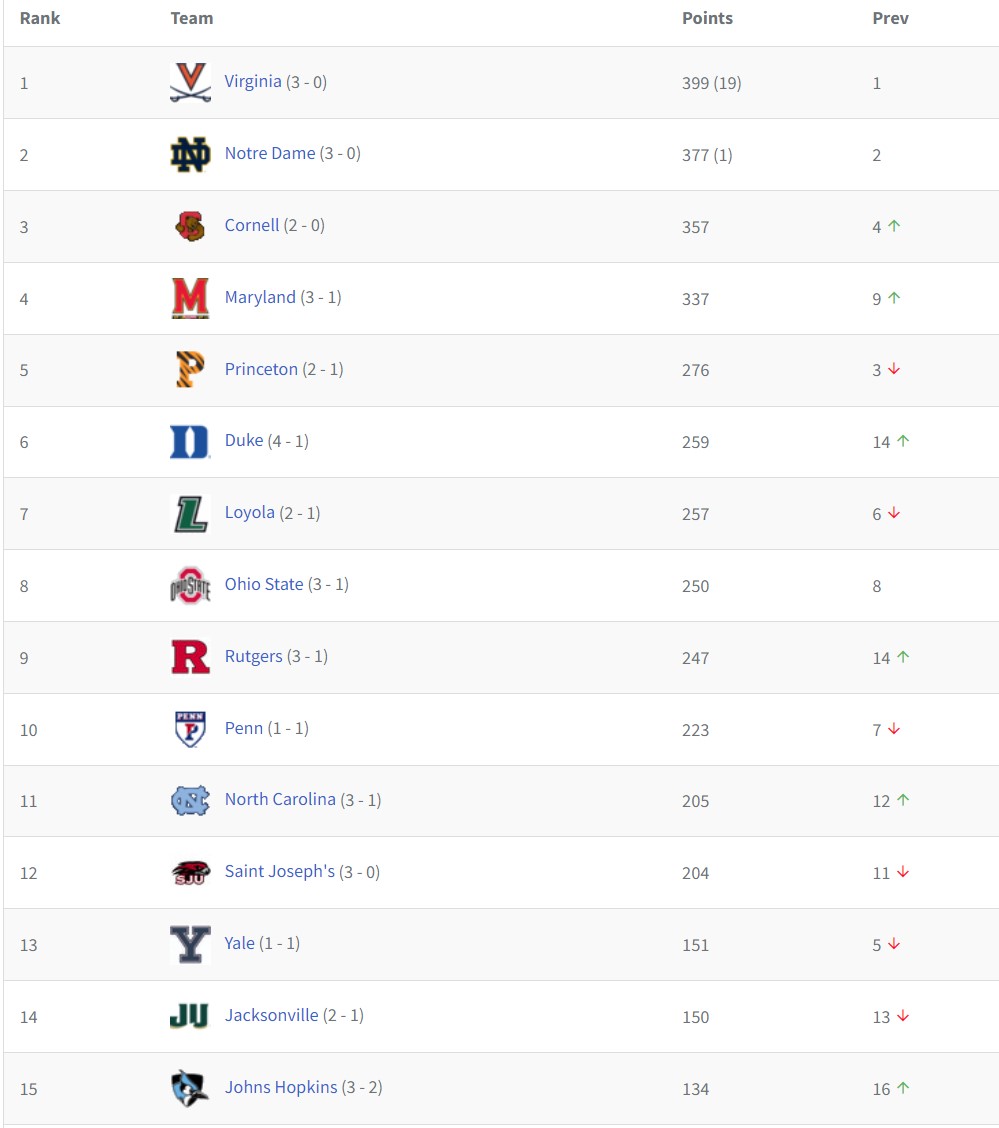Click the green up arrow in Maryland's row
Screen dimensions: 999x1128
tap(894, 298)
